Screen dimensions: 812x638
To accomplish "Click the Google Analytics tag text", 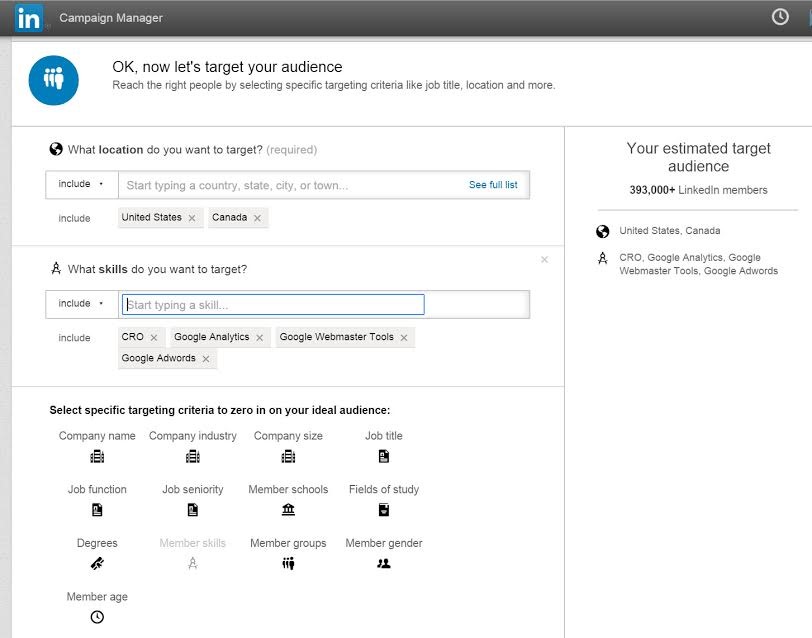I will pos(211,337).
